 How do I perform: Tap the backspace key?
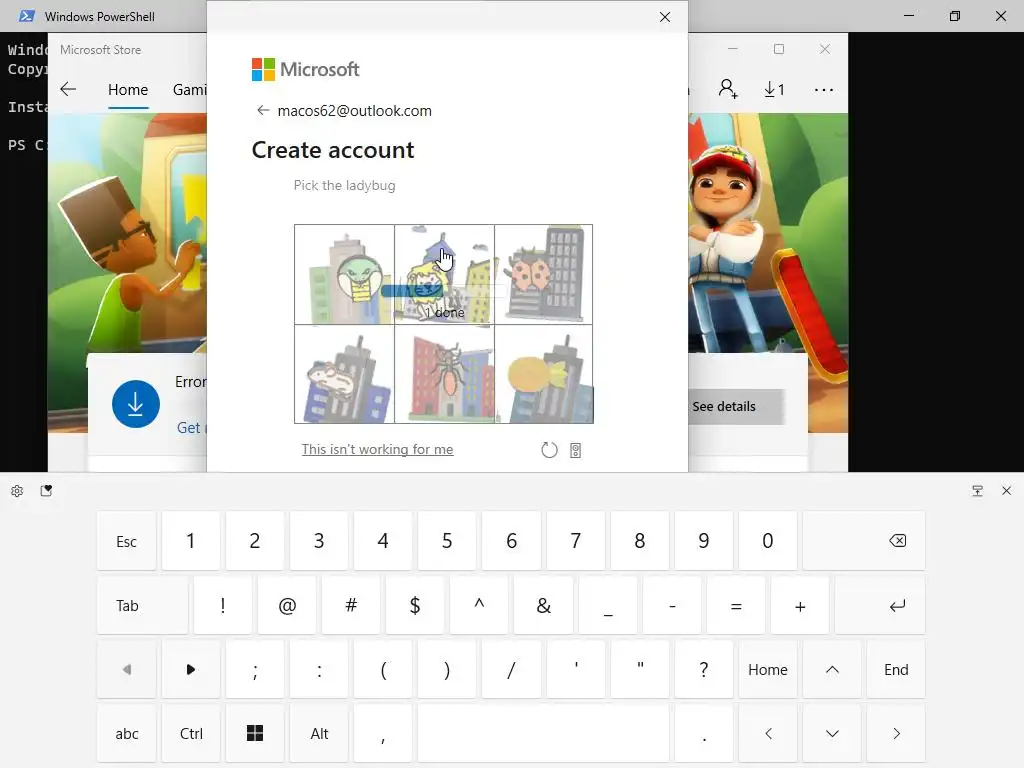[864, 541]
